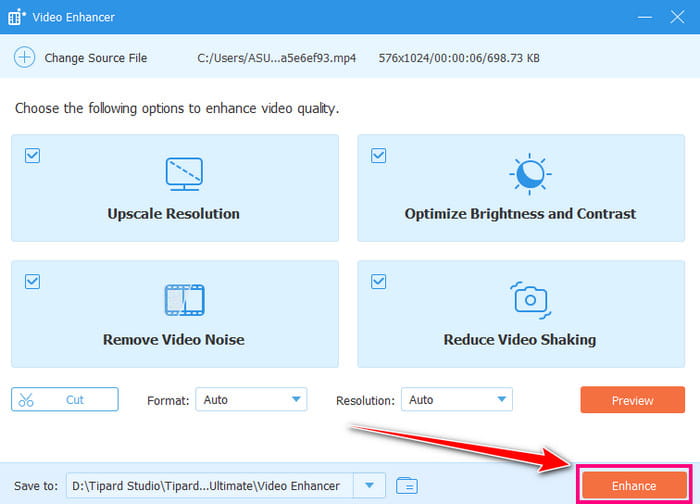
Task: Click the source file path C:/Users/ASU...a5e6ef93.mp4
Action: tap(277, 58)
